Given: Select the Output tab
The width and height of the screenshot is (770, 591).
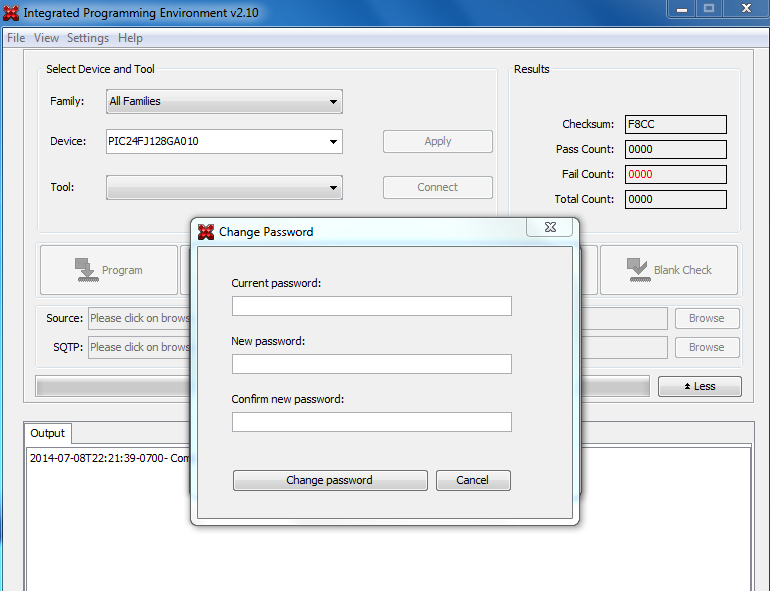Looking at the screenshot, I should point(48,433).
